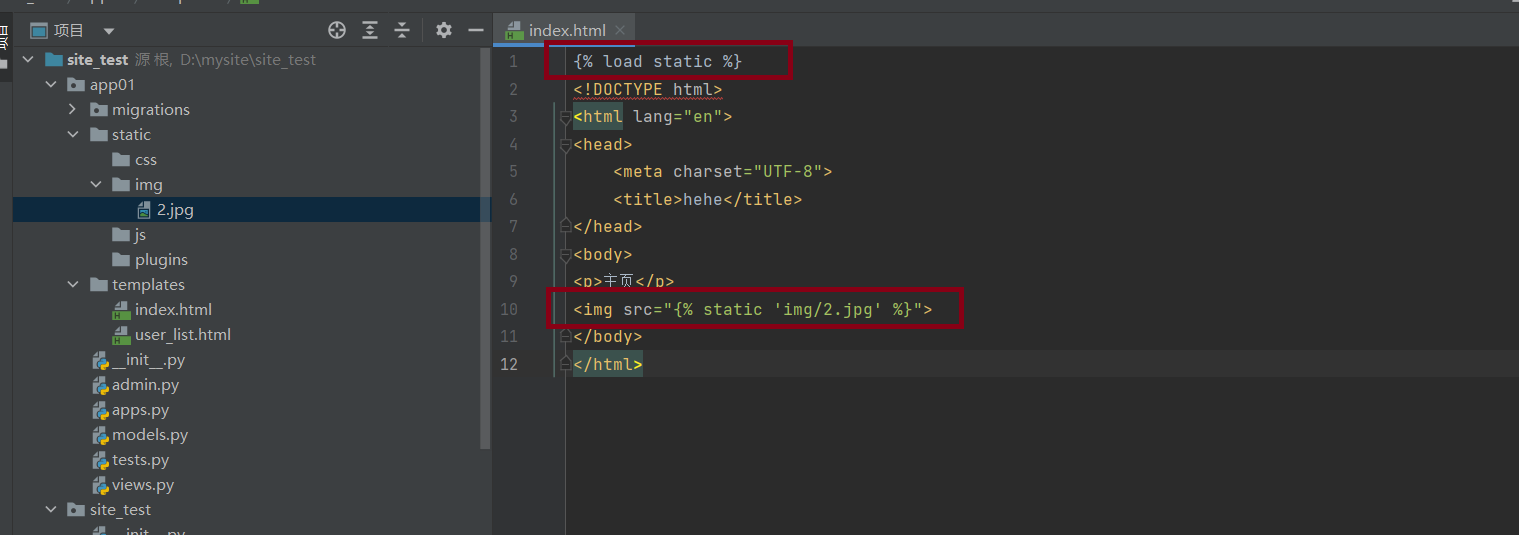
Task: Open models.py file in the tree
Action: [149, 435]
